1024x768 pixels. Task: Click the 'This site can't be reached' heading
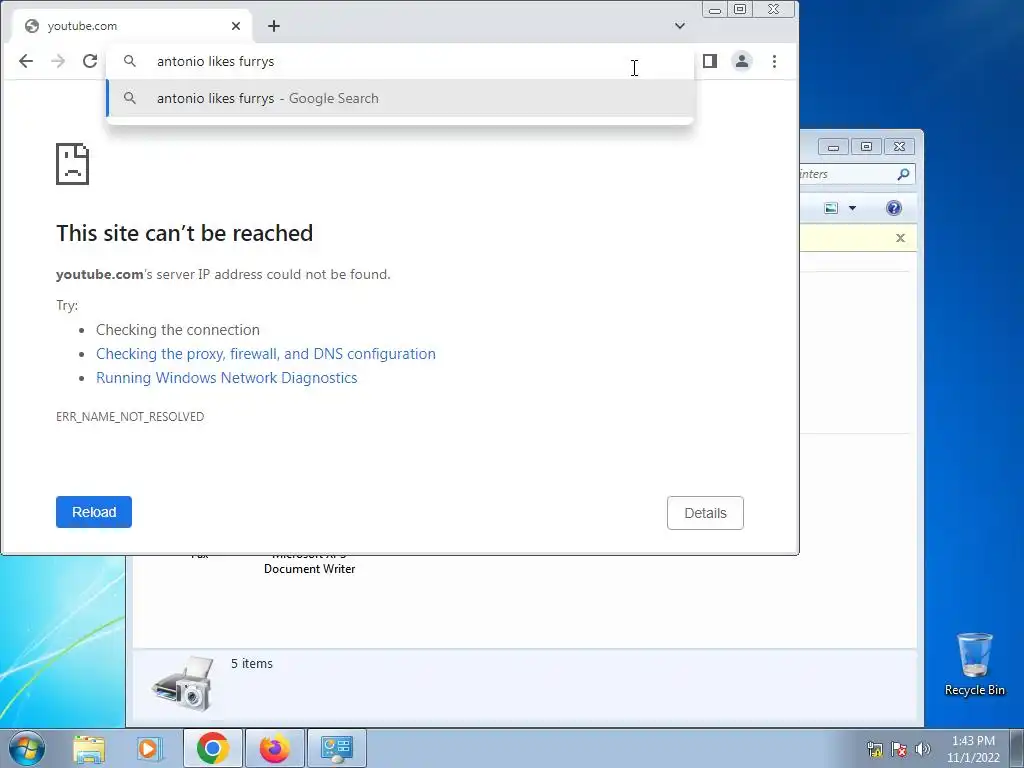click(184, 233)
